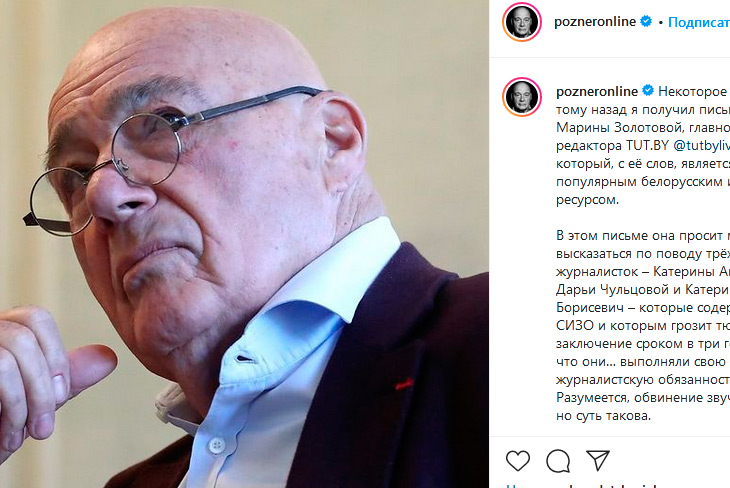Viewport: 730px width, 488px height.
Task: Click the caption line 'но суть такова.'
Action: [x=603, y=415]
